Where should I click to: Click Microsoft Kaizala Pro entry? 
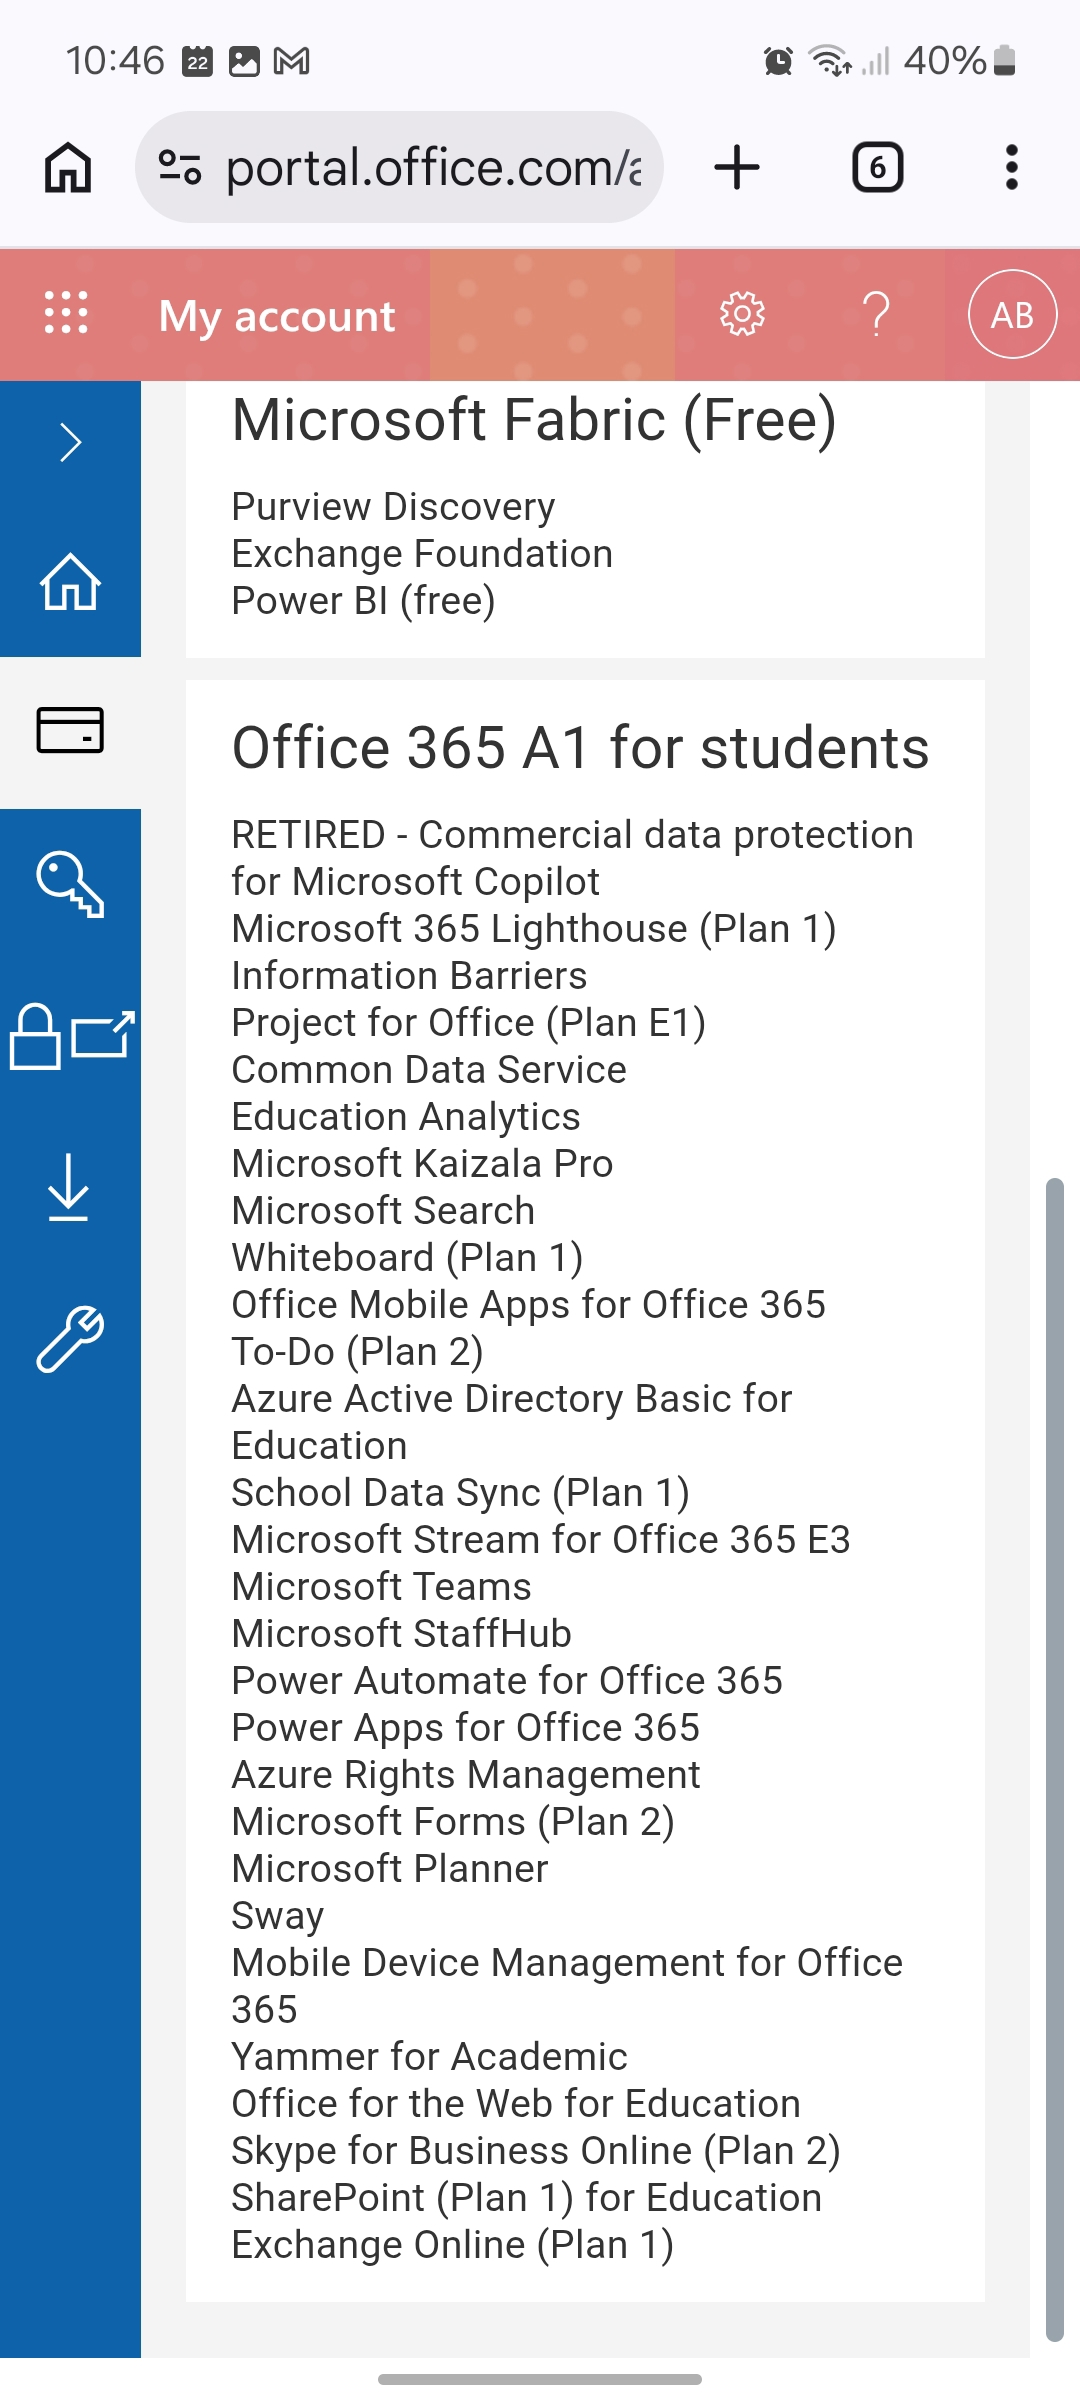(x=422, y=1164)
